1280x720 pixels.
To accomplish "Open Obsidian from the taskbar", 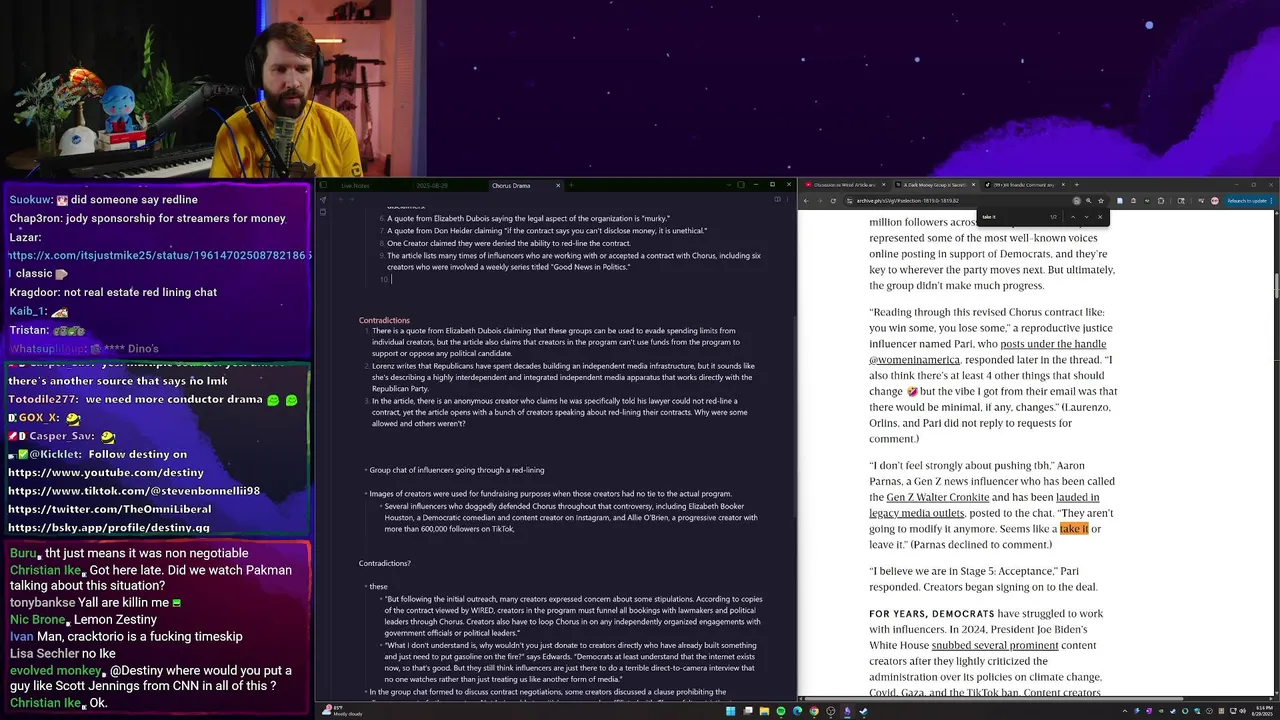I will (847, 711).
